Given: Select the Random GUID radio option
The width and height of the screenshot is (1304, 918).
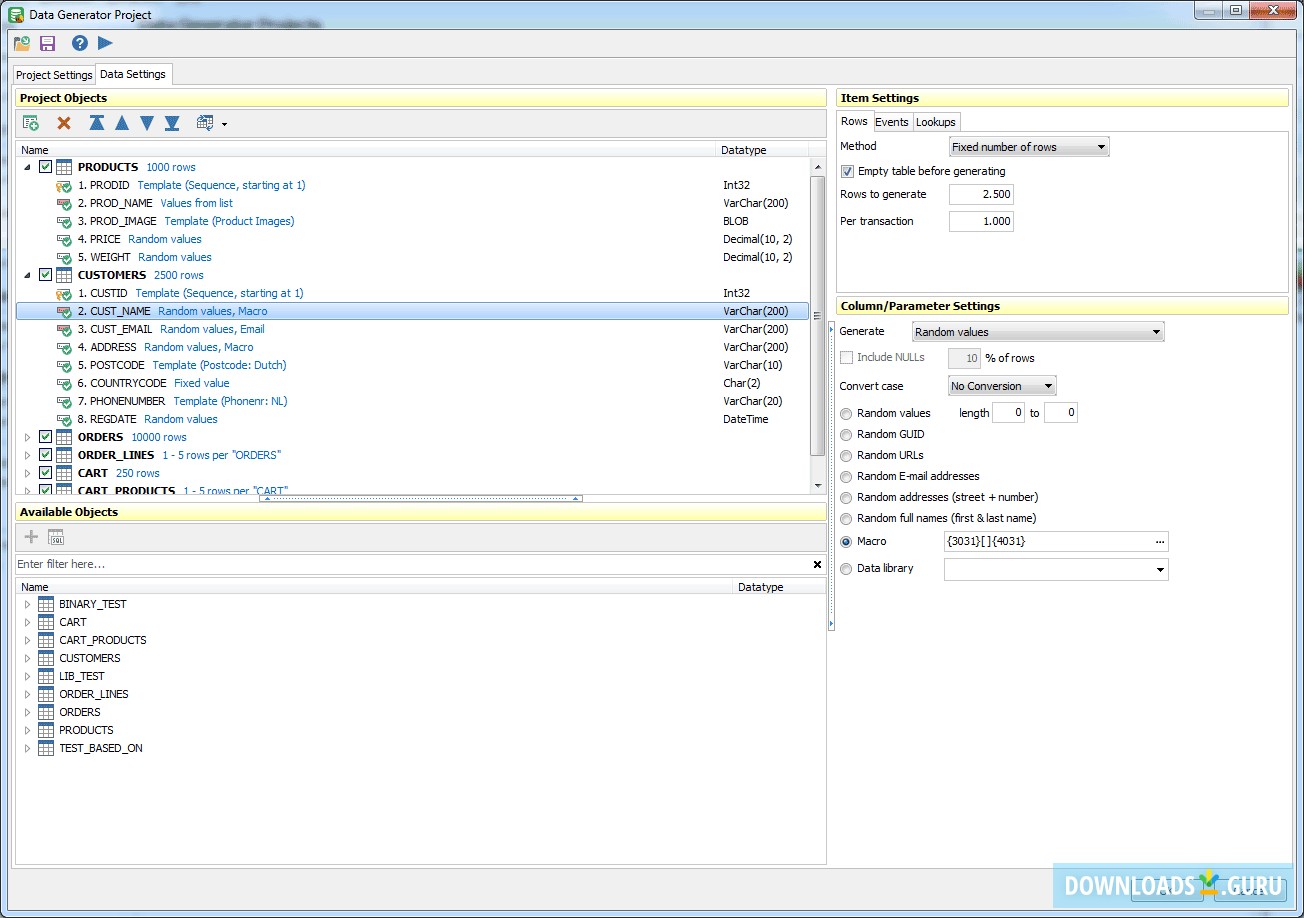Looking at the screenshot, I should [x=847, y=434].
